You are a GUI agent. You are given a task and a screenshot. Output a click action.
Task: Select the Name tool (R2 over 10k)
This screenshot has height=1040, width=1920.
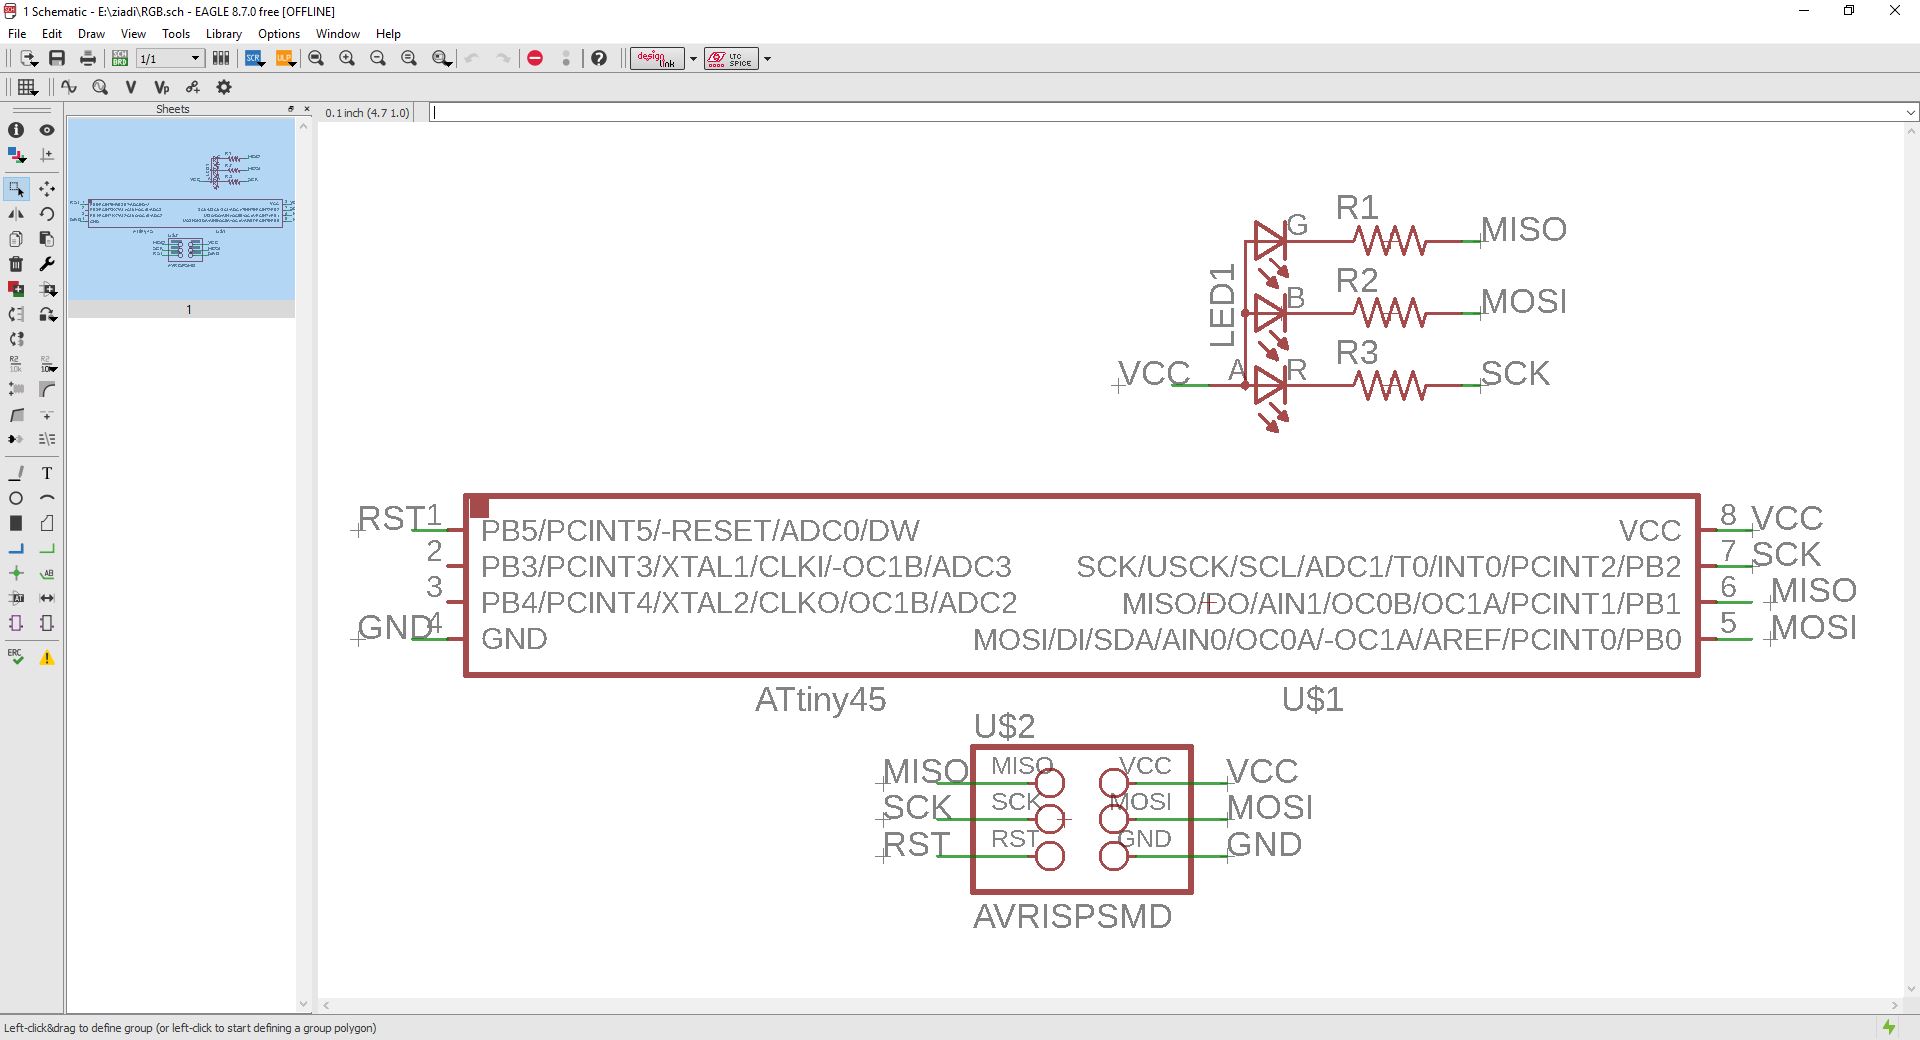[16, 364]
